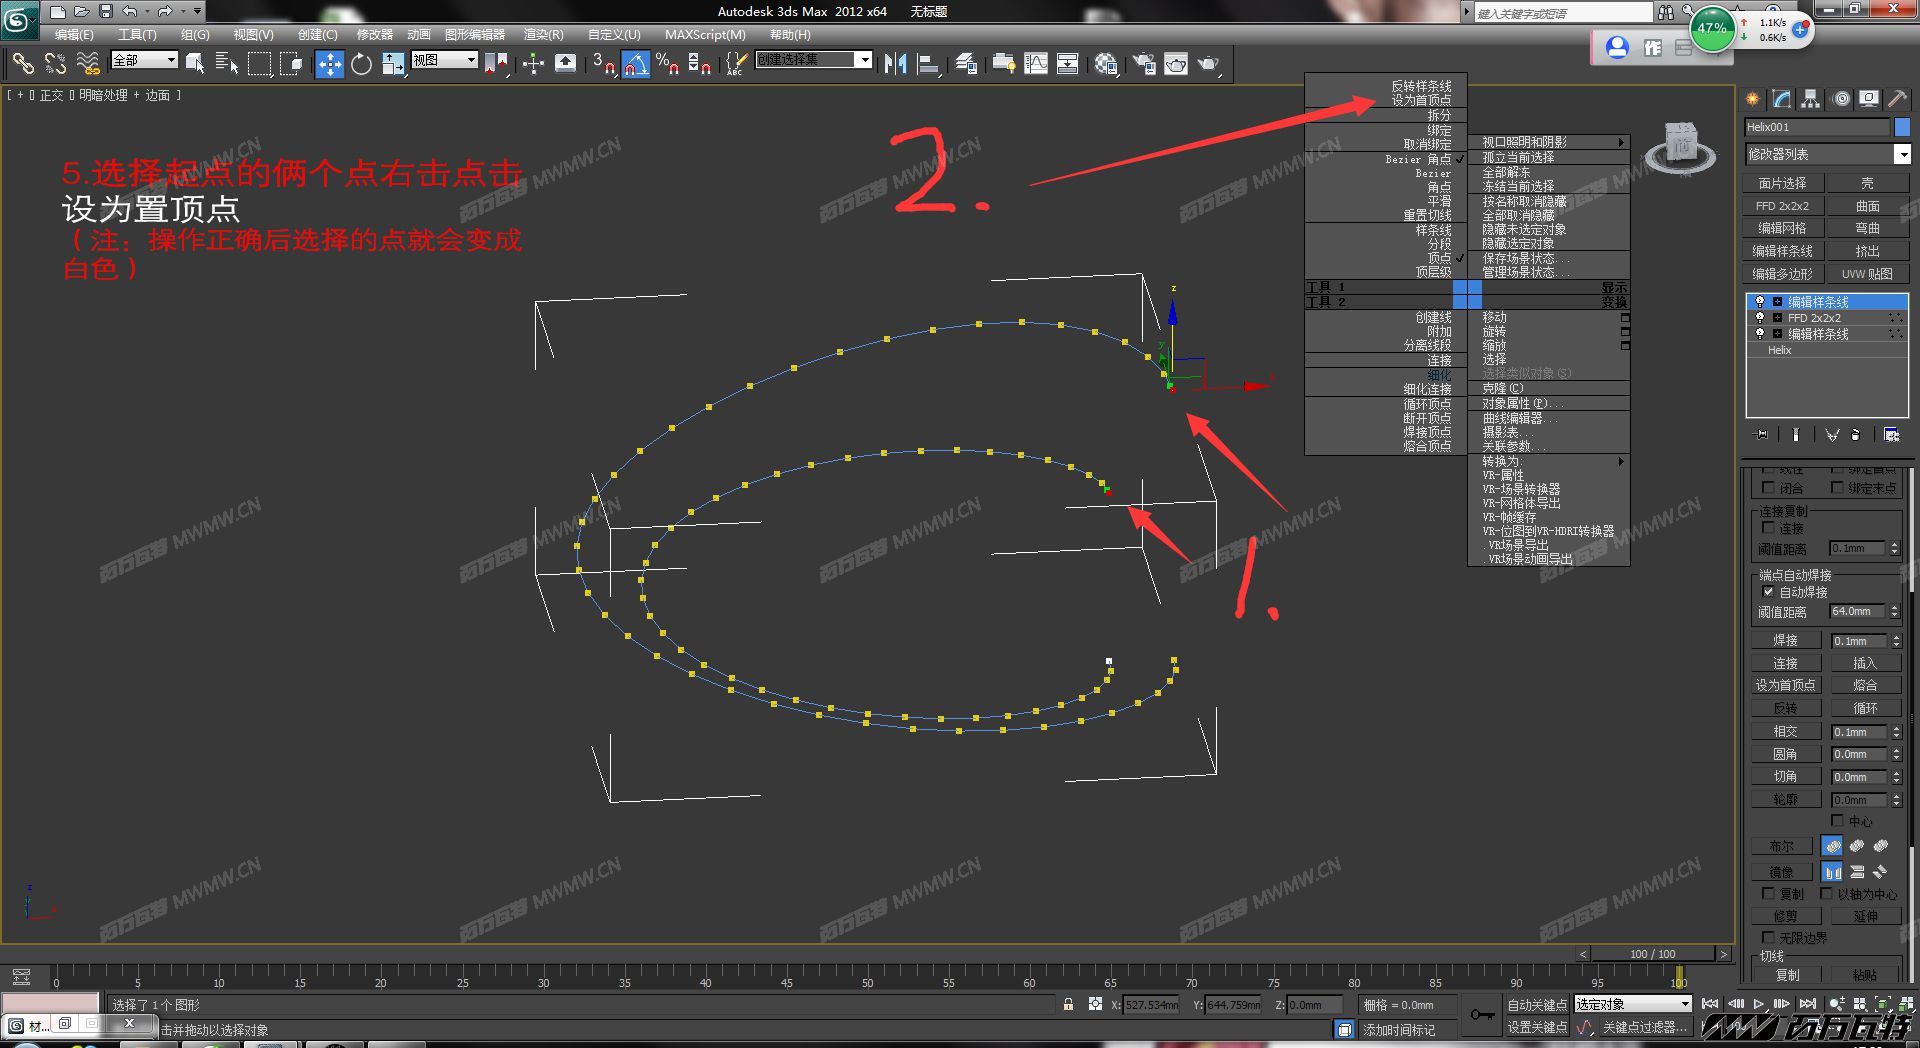Toggle the Percent Snap tool
This screenshot has height=1048, width=1920.
click(667, 64)
